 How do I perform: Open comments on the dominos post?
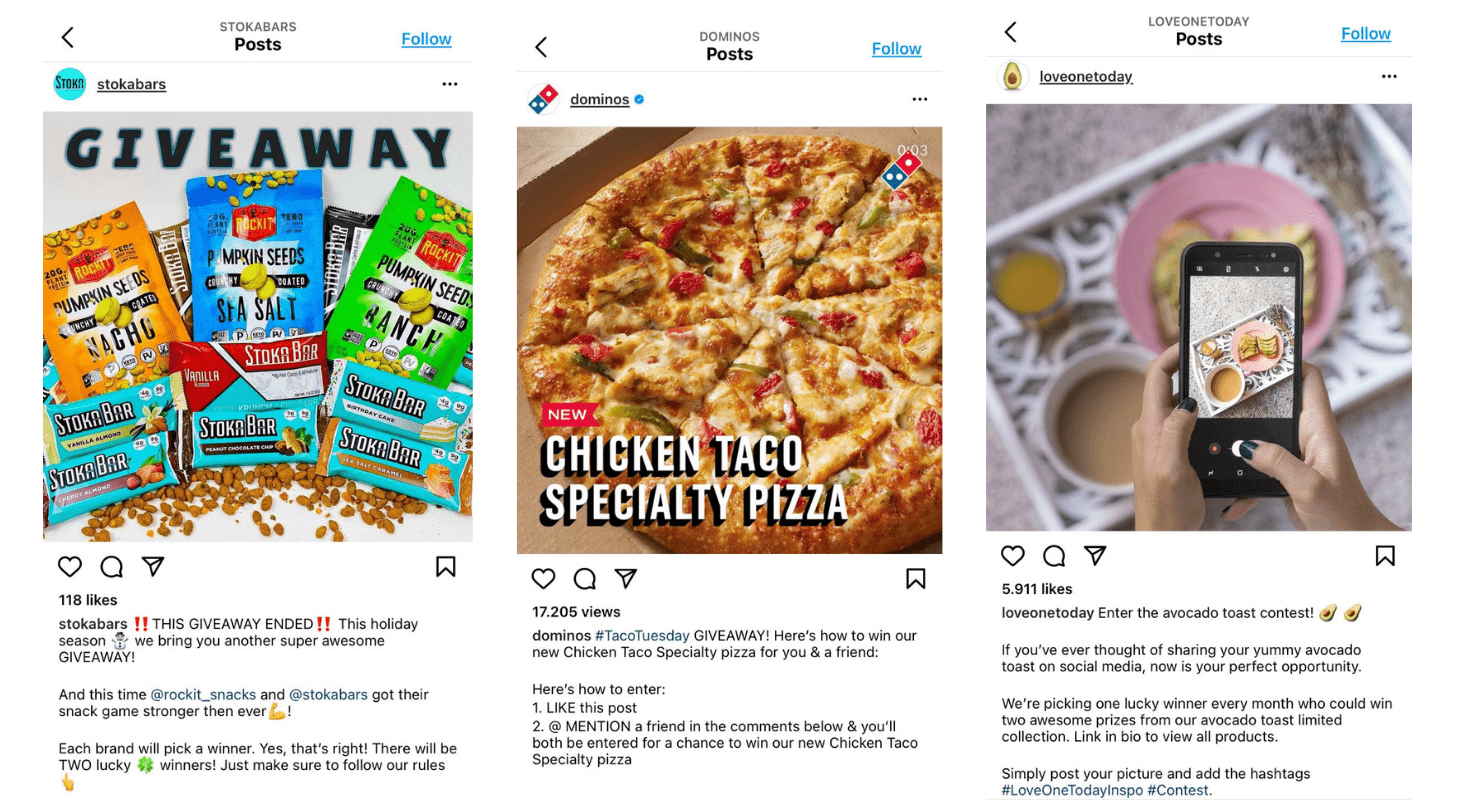click(x=585, y=579)
